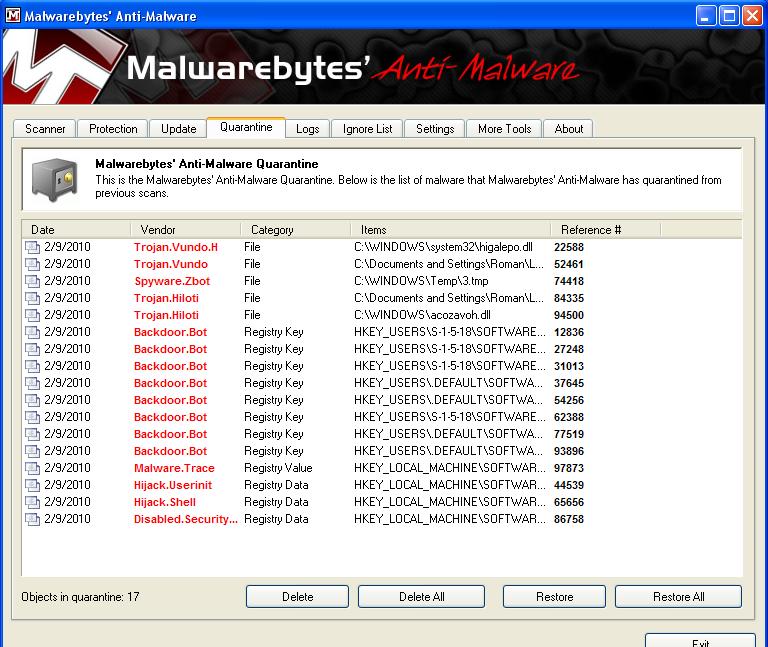This screenshot has height=647, width=768.
Task: Click reference number 94500
Action: (x=569, y=315)
